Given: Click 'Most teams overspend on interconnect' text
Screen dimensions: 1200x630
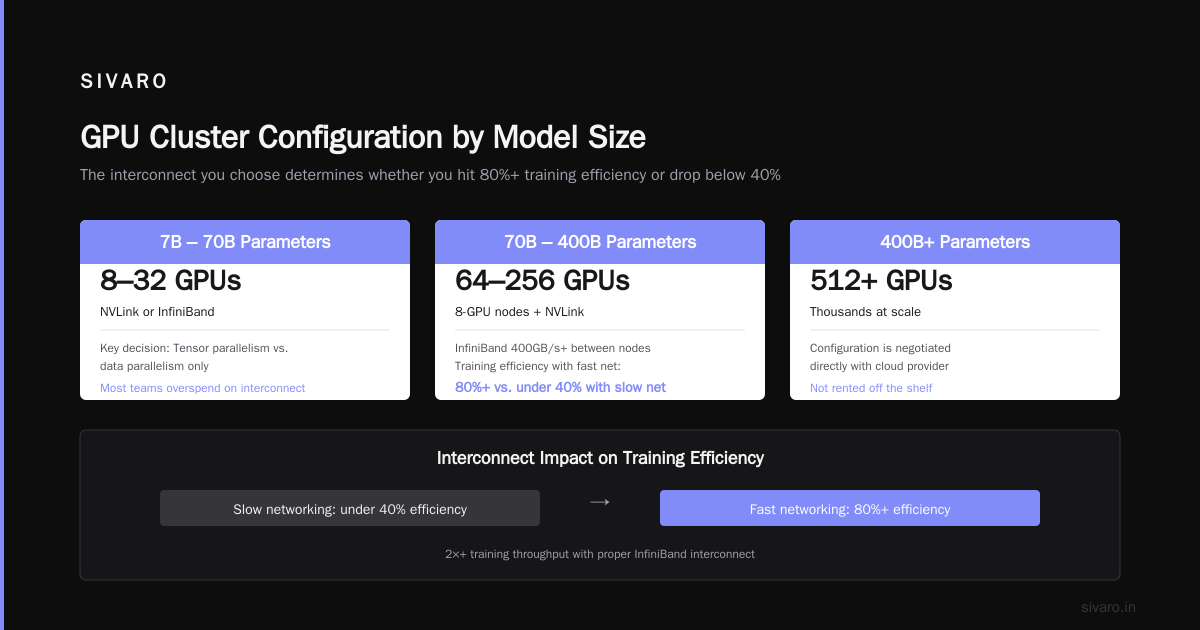Looking at the screenshot, I should [203, 388].
